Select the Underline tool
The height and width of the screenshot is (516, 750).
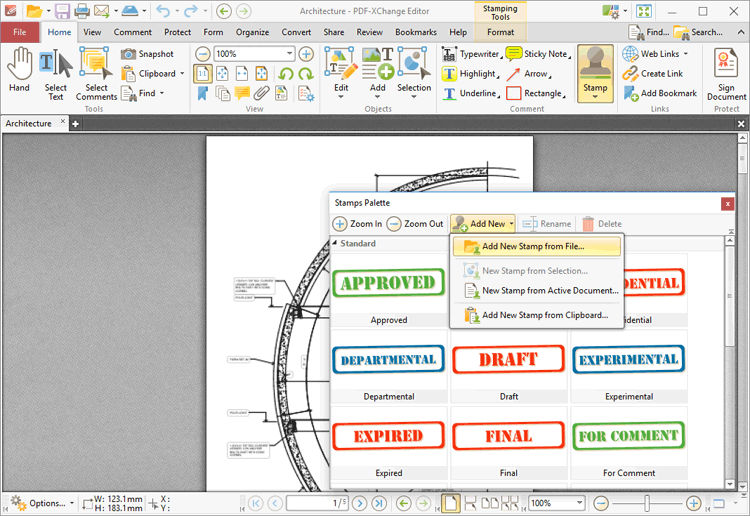(x=470, y=93)
